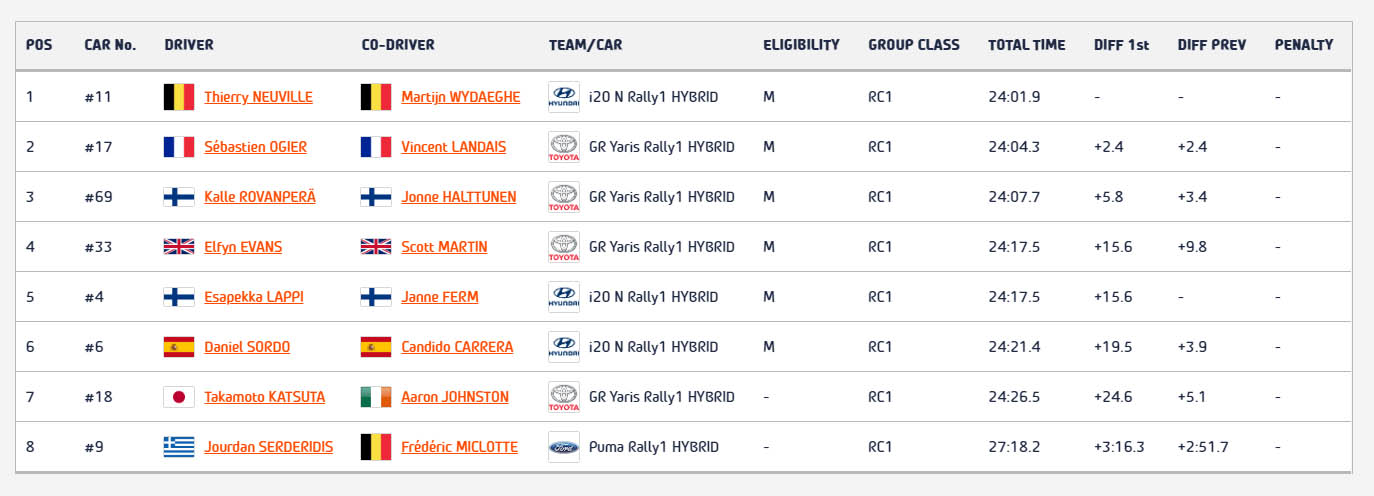The height and width of the screenshot is (496, 1374).
Task: Open Kalle ROVANPERÄ driver link
Action: point(260,197)
